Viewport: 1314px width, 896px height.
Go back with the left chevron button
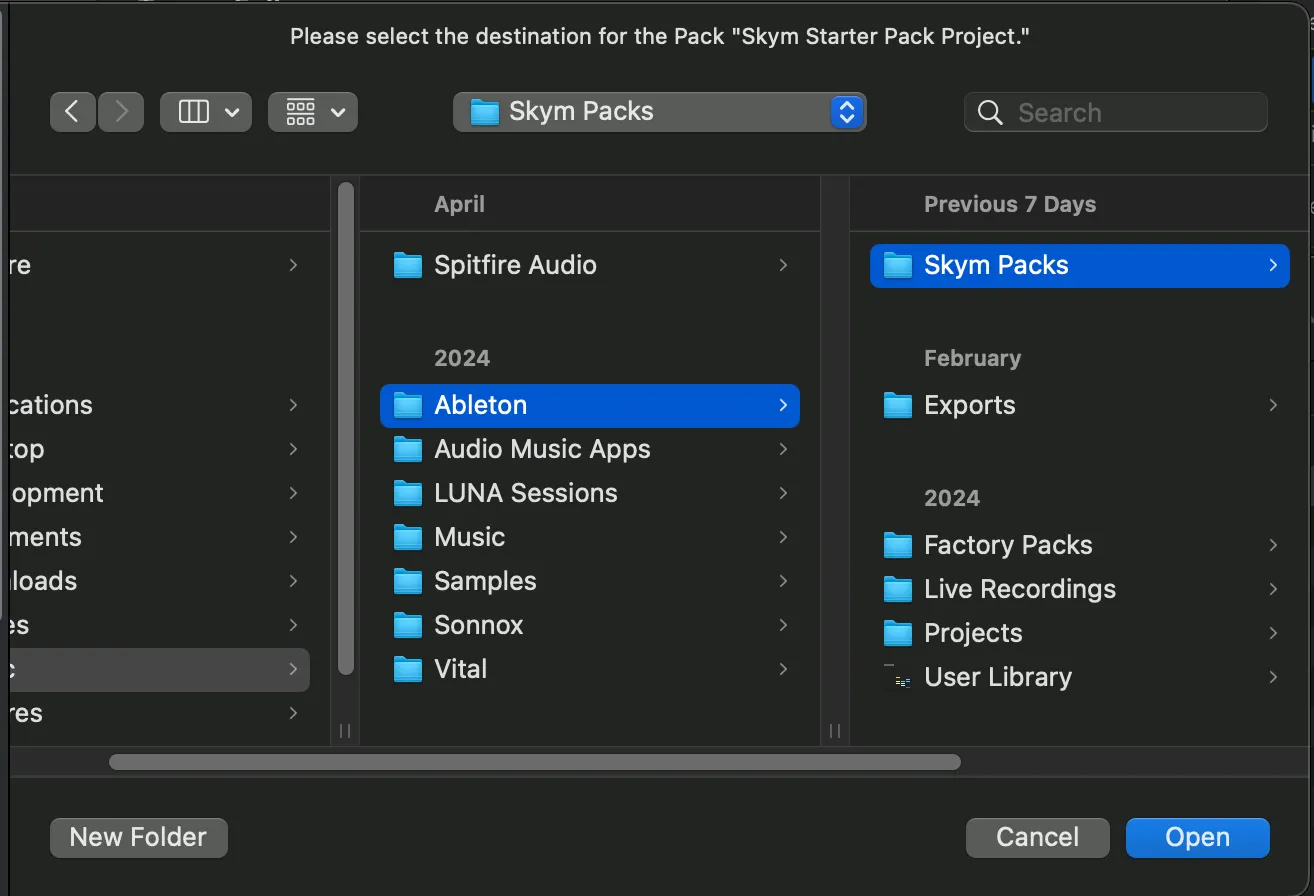point(73,112)
